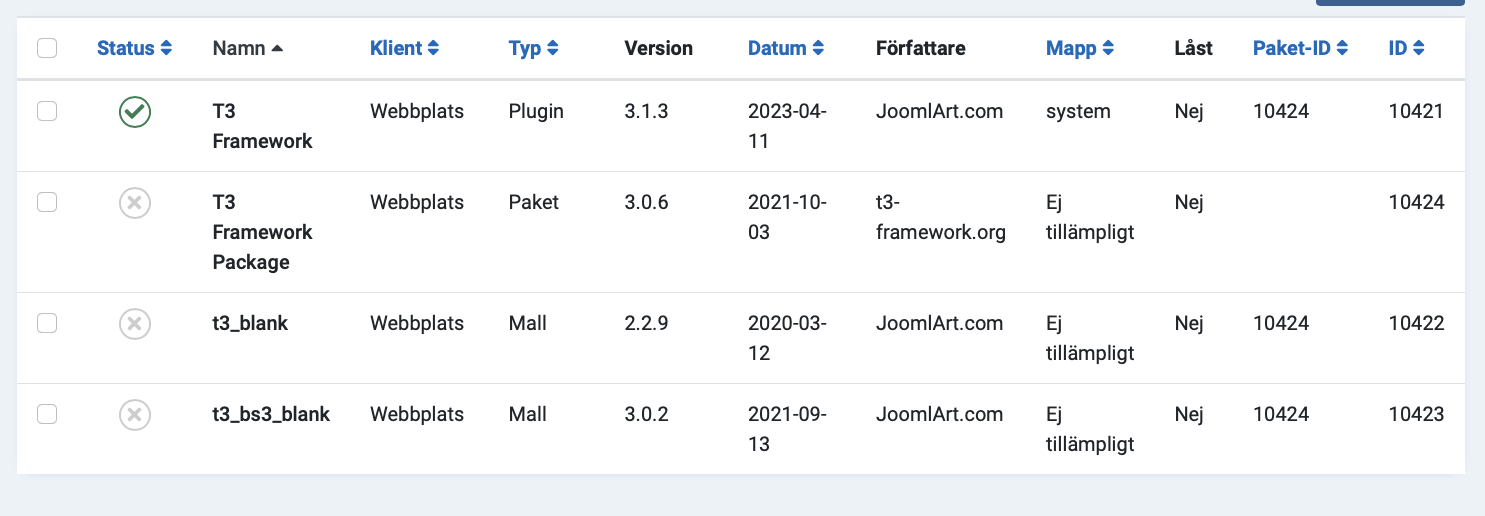This screenshot has height=516, width=1485.
Task: Click the Namn column header
Action: (x=239, y=48)
